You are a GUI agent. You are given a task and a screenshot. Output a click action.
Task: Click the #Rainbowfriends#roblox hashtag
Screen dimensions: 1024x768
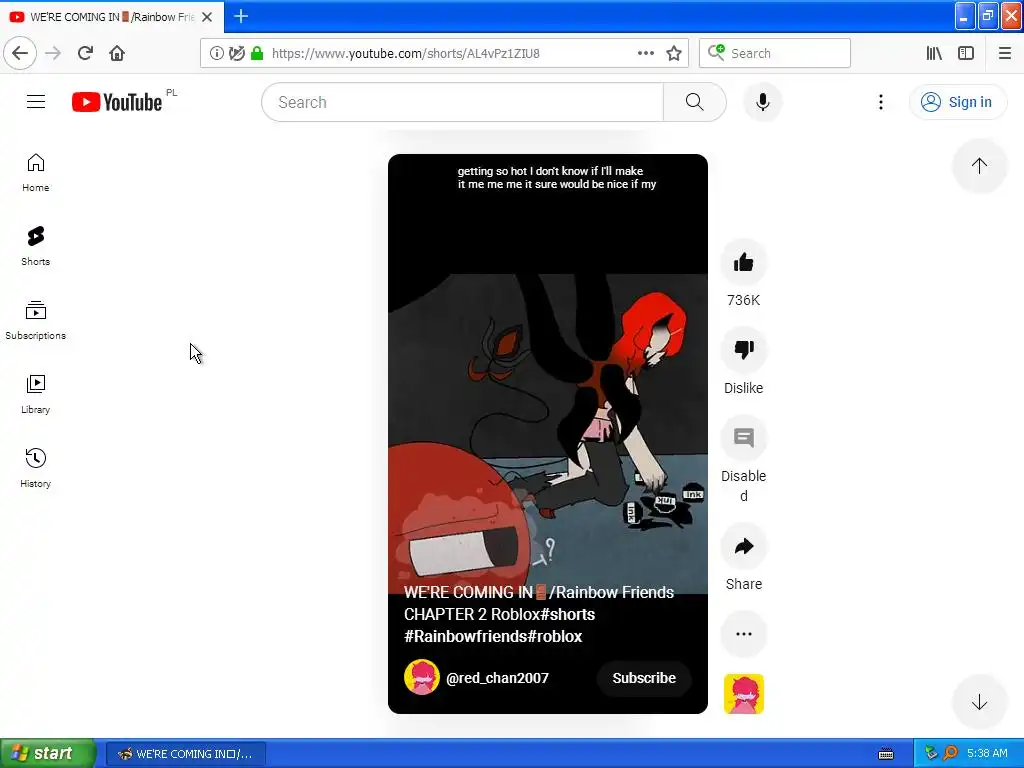click(x=493, y=636)
